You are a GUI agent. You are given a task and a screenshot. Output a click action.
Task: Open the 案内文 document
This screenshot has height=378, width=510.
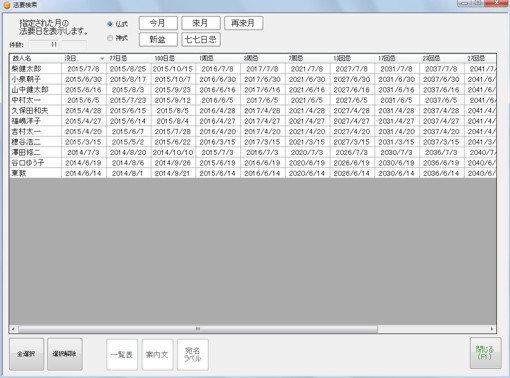[x=157, y=355]
